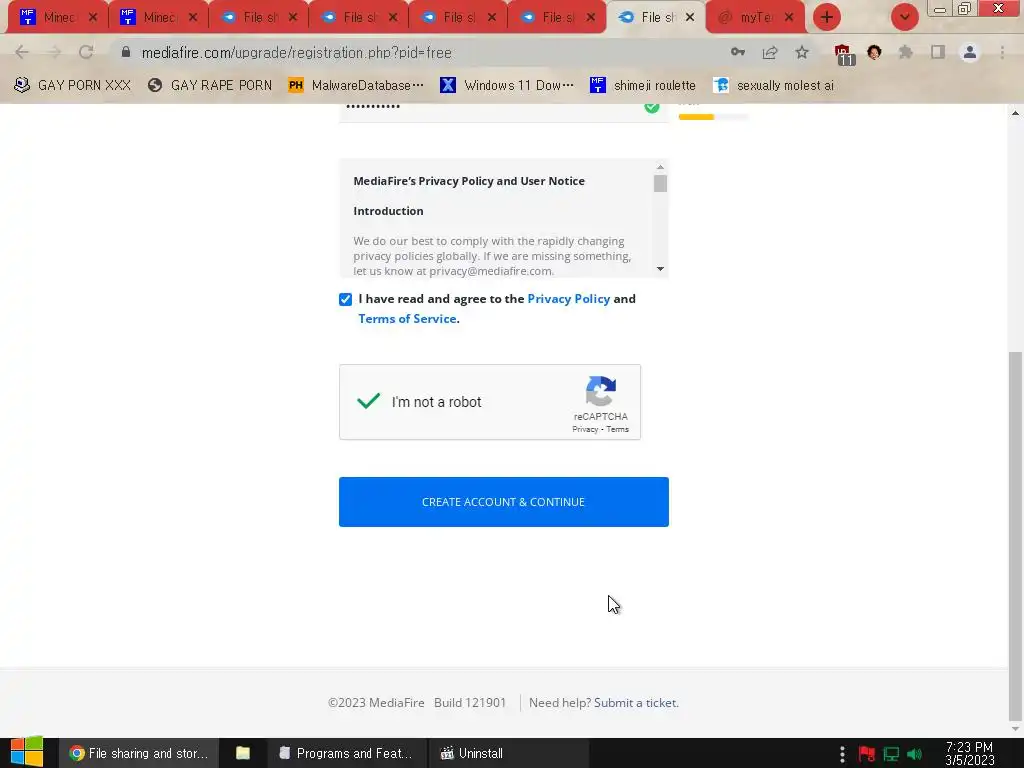This screenshot has height=768, width=1024.
Task: Open the extension with the 11 badge
Action: coord(843,54)
